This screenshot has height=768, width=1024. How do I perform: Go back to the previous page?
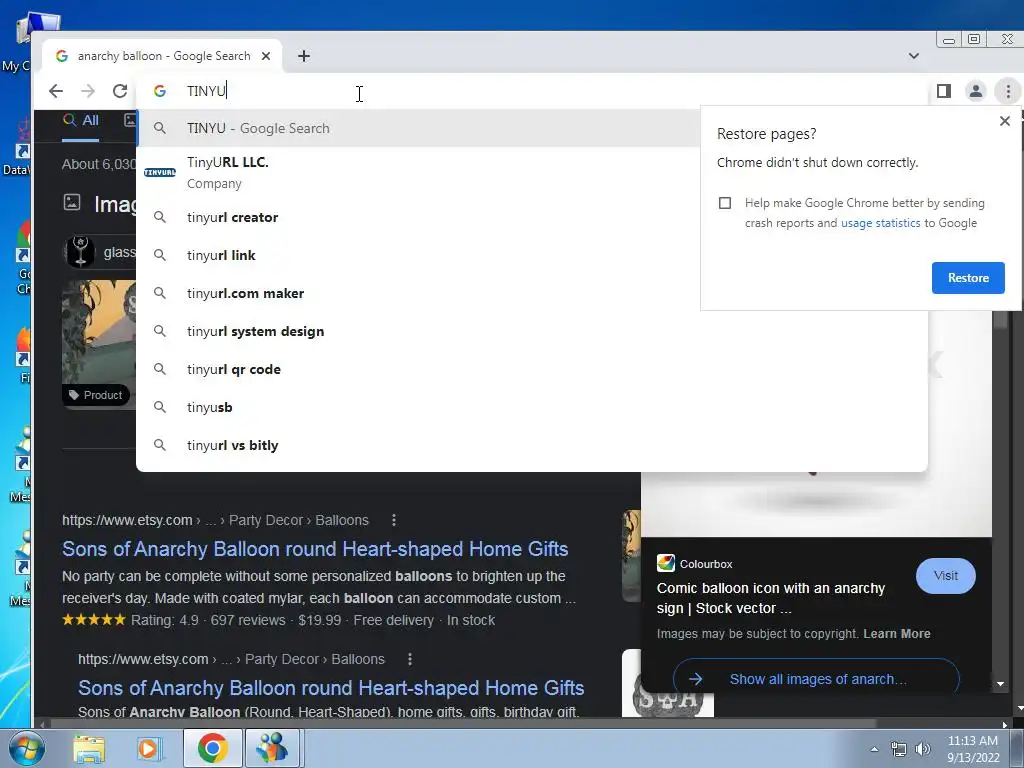56,91
